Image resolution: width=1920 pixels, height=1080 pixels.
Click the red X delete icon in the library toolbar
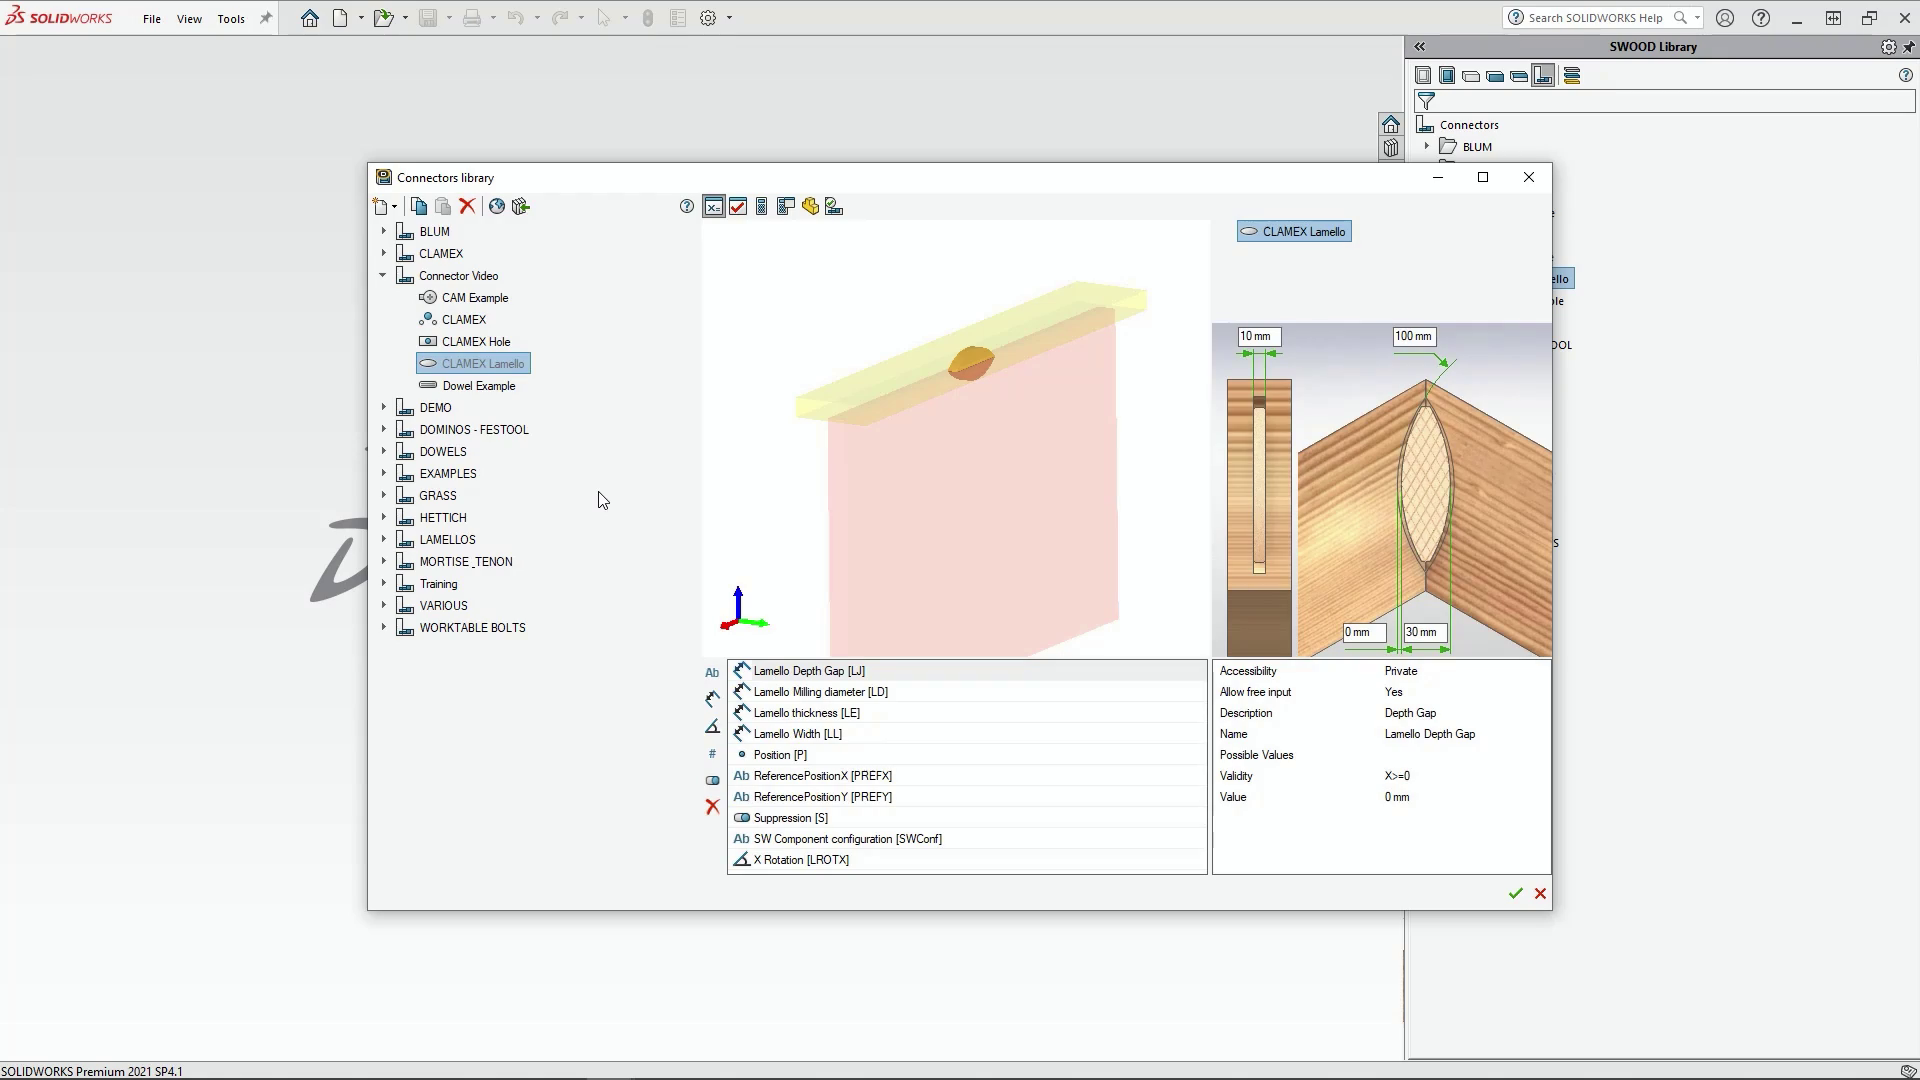pyautogui.click(x=467, y=206)
